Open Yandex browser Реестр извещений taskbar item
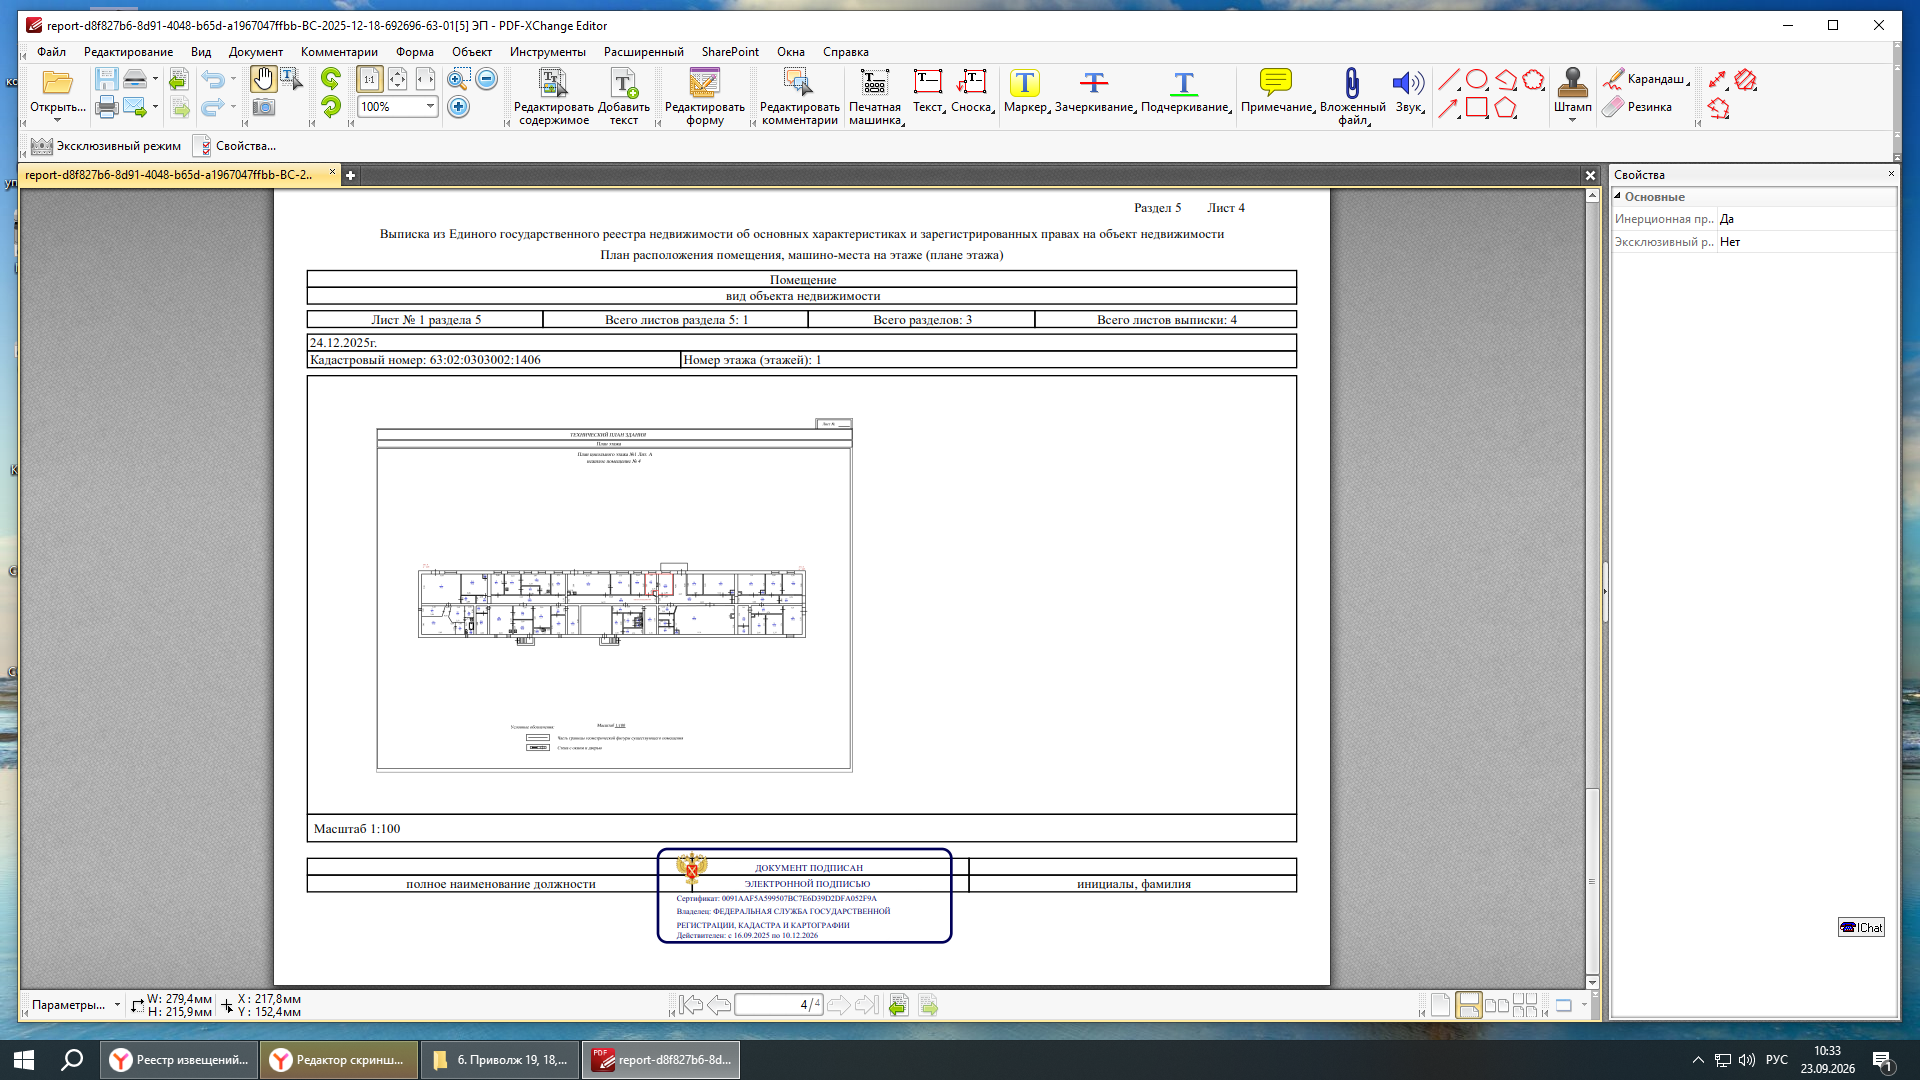Viewport: 1920px width, 1080px height. pyautogui.click(x=180, y=1060)
